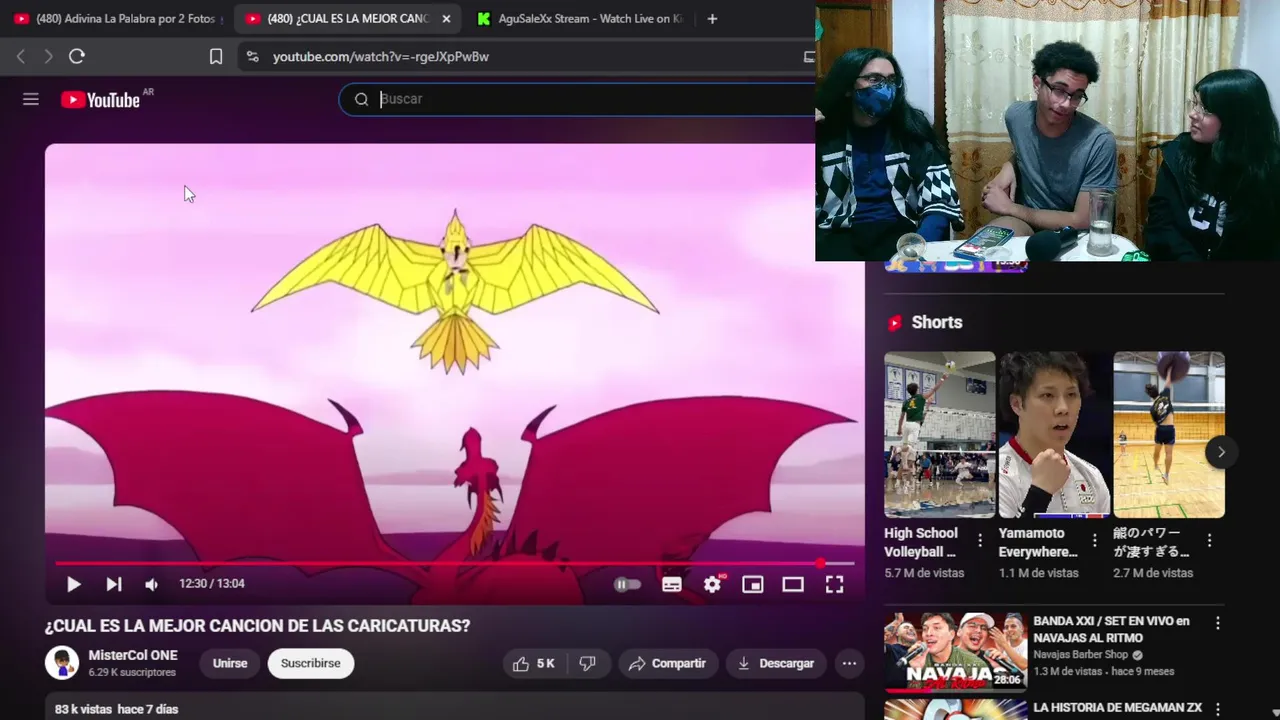1280x720 pixels.
Task: Click the search magnifier icon in search box
Action: click(361, 99)
